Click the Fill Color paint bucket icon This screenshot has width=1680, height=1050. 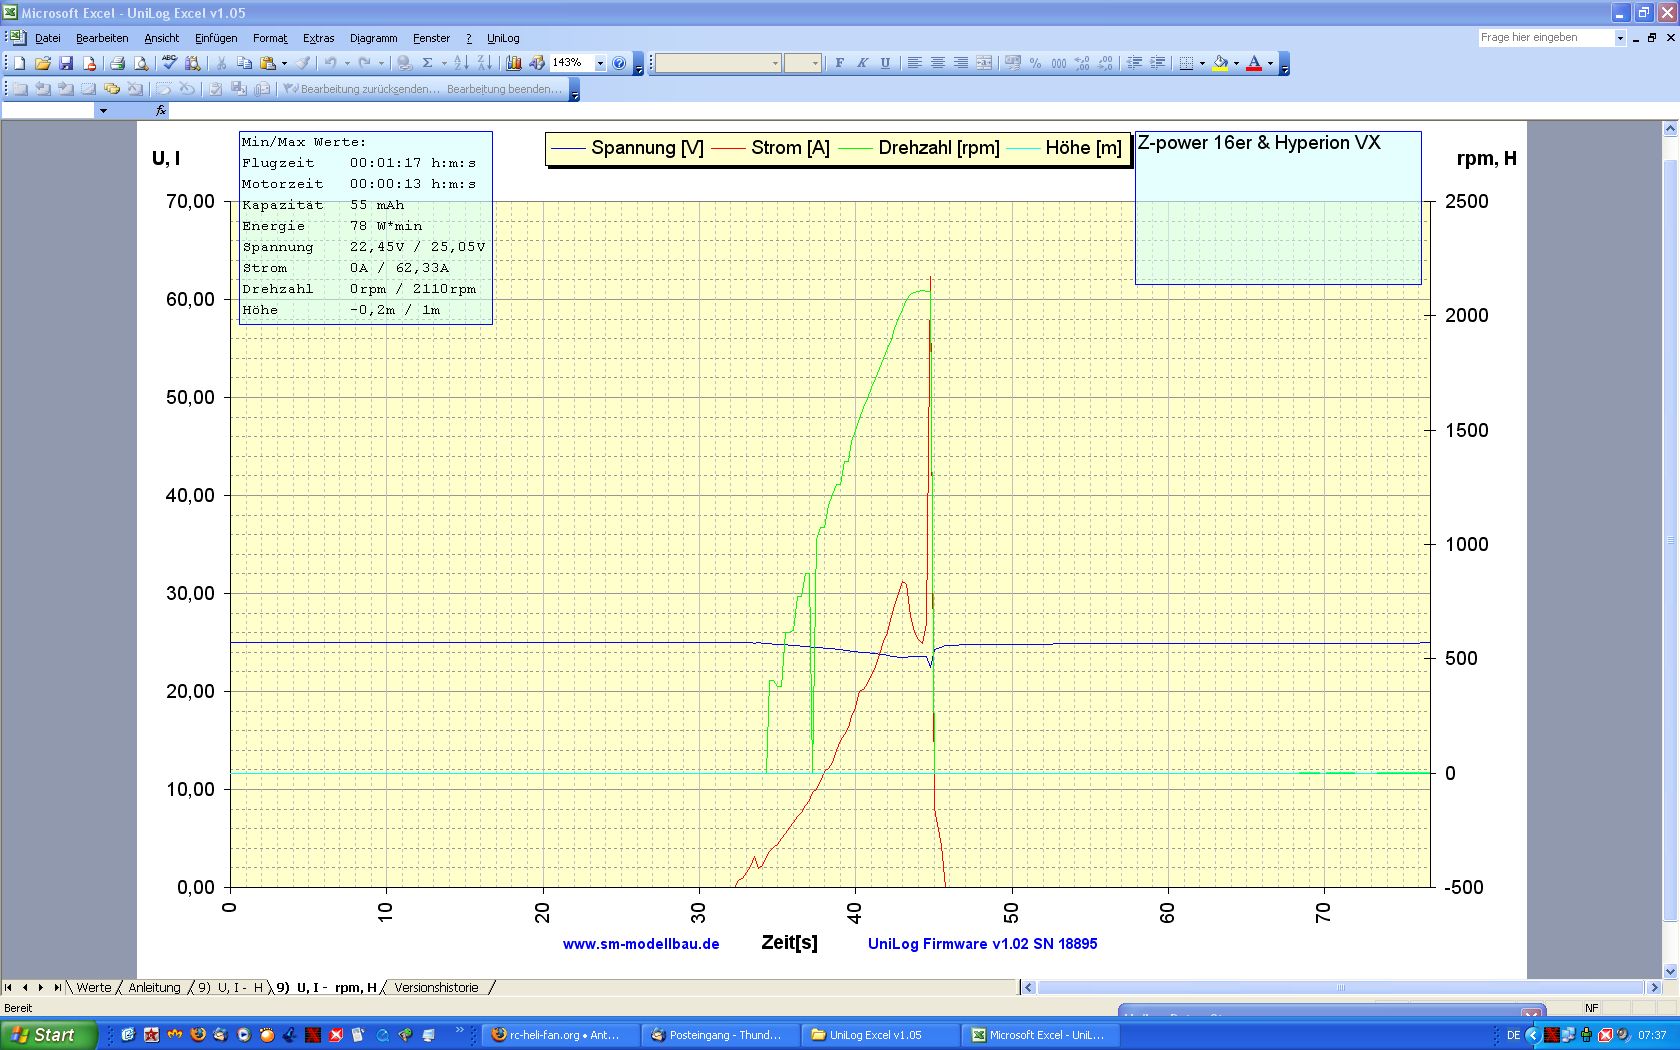coord(1220,63)
